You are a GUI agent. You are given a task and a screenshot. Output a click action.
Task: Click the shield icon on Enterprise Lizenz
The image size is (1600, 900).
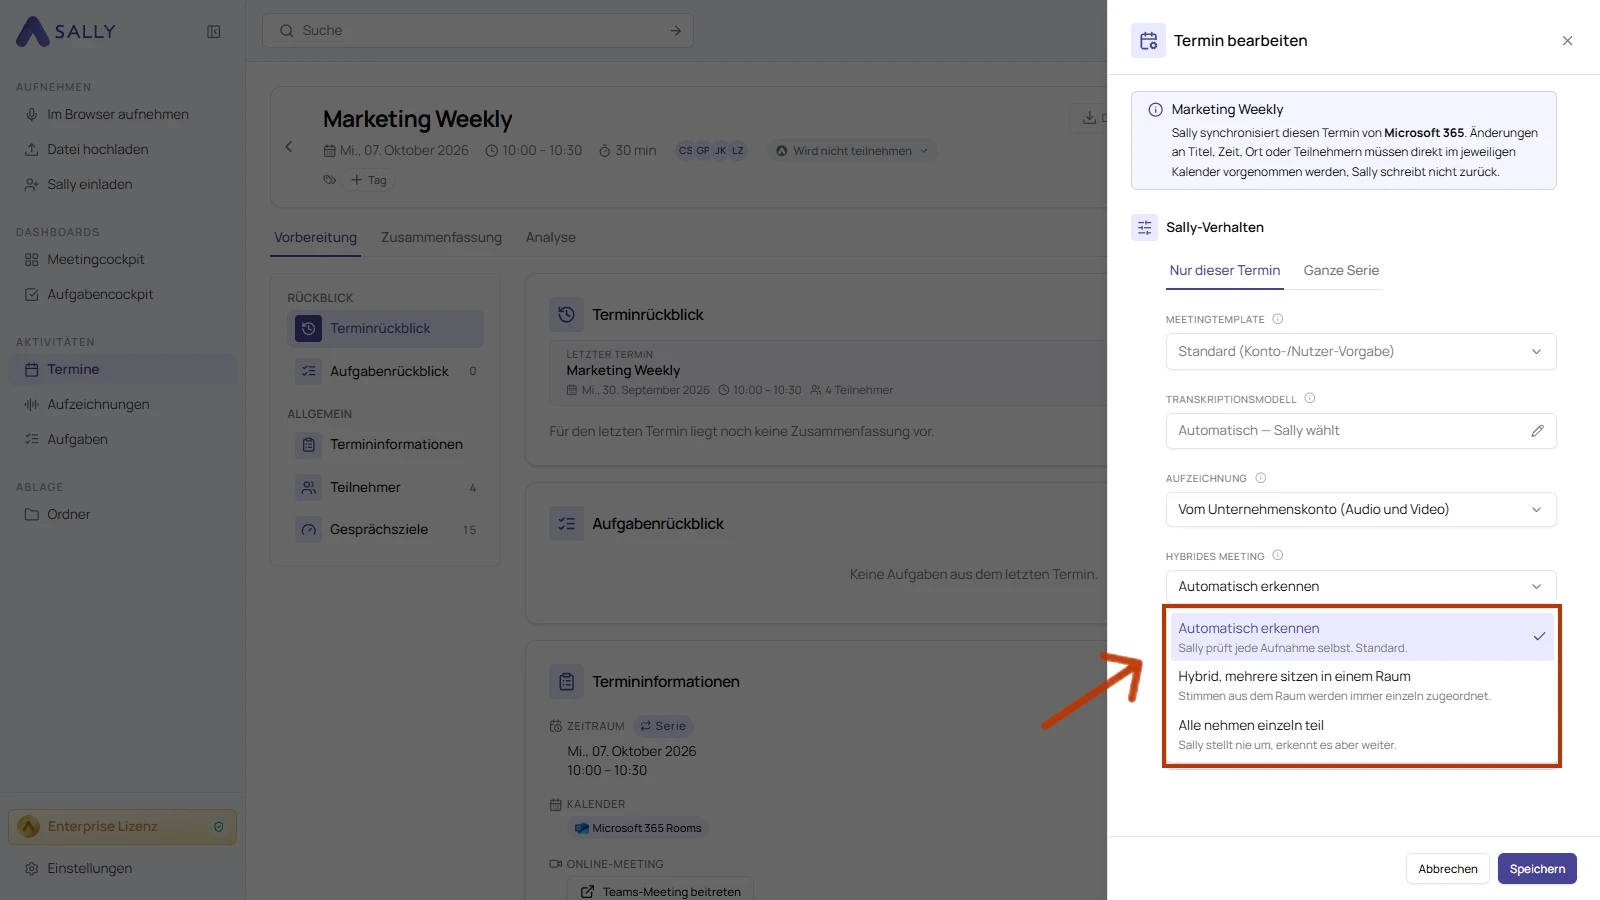coord(219,827)
